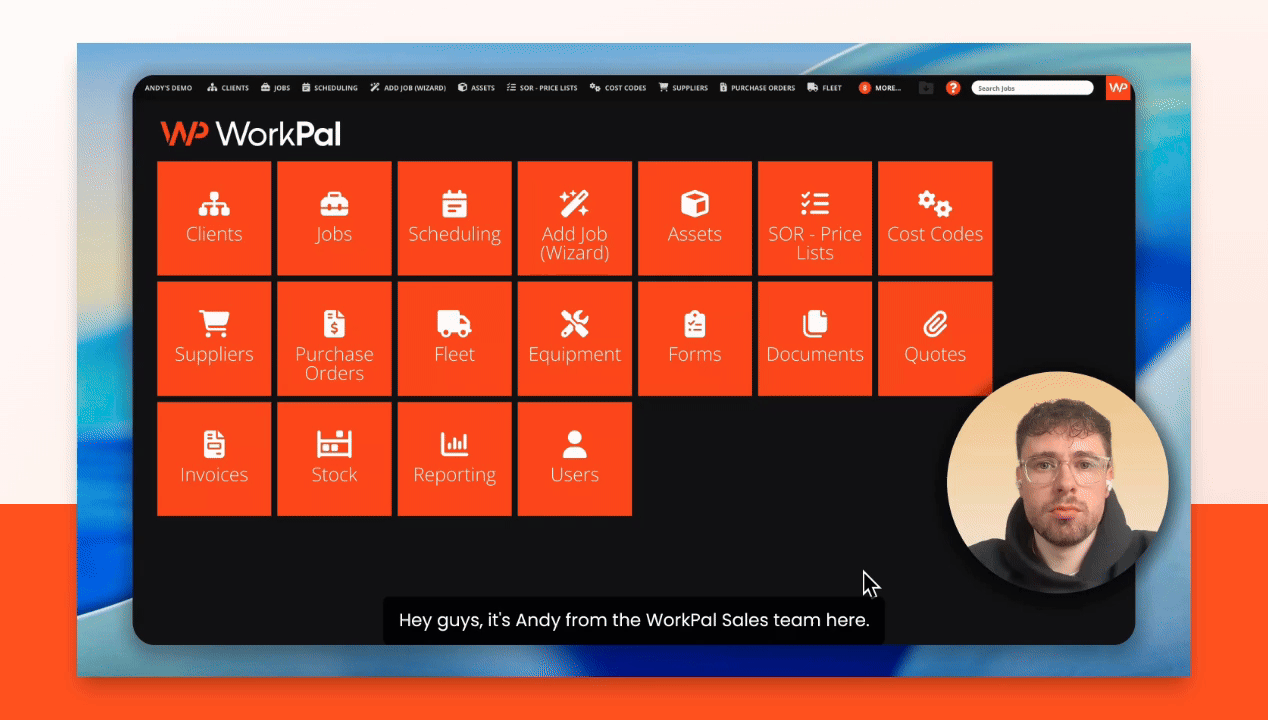Viewport: 1268px width, 720px height.
Task: Click the orange WP logo button top-right
Action: [1118, 88]
